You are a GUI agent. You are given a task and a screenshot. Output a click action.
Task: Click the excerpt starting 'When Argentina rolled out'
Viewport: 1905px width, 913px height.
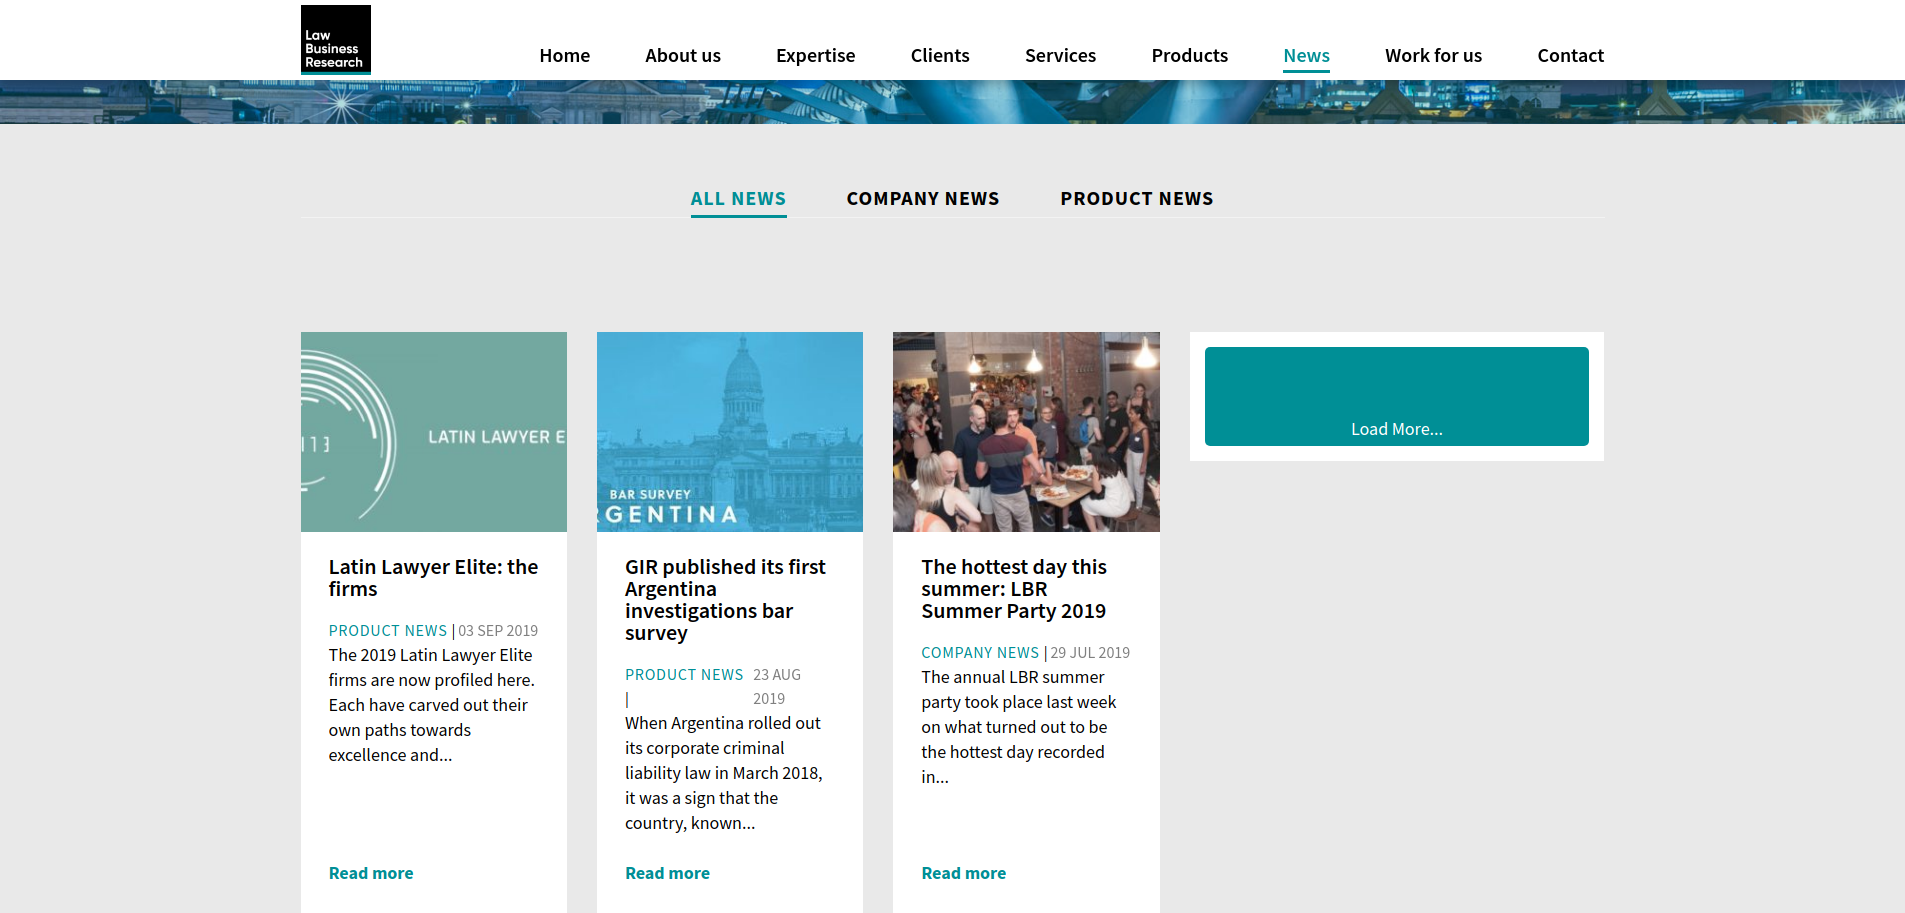[x=724, y=773]
